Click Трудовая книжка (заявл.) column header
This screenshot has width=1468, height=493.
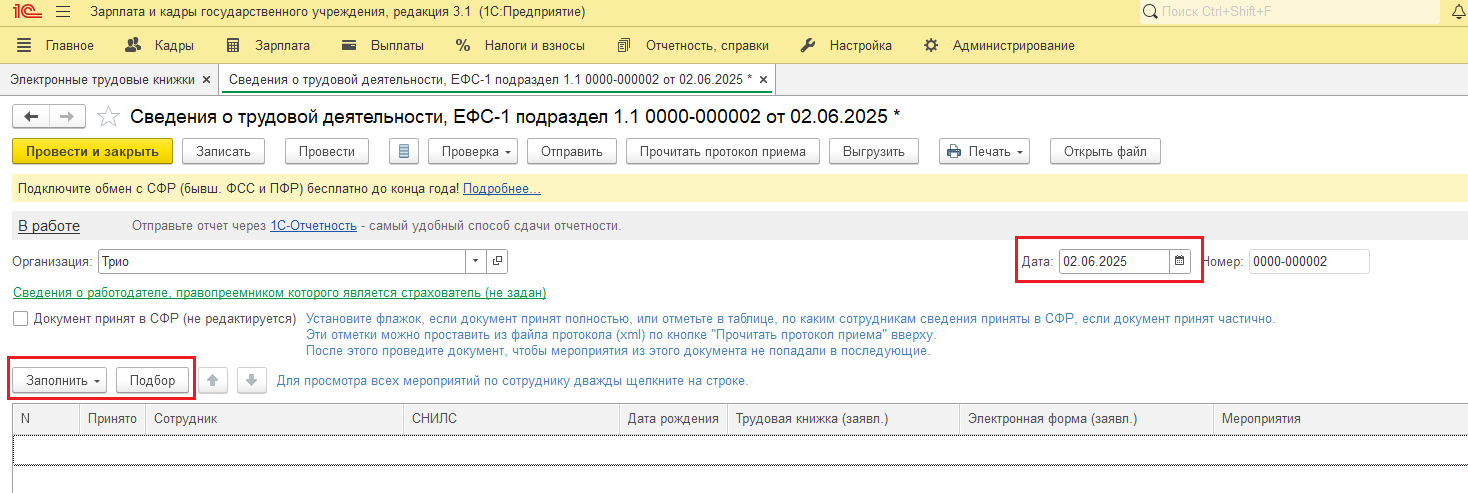(x=843, y=419)
